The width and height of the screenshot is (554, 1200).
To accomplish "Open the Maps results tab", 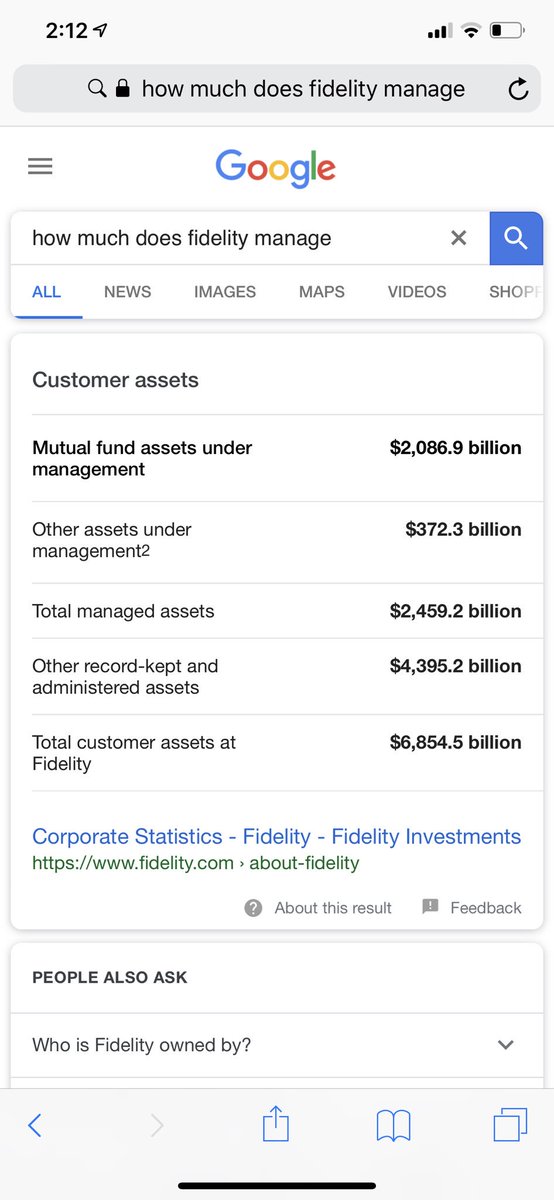I will click(322, 292).
